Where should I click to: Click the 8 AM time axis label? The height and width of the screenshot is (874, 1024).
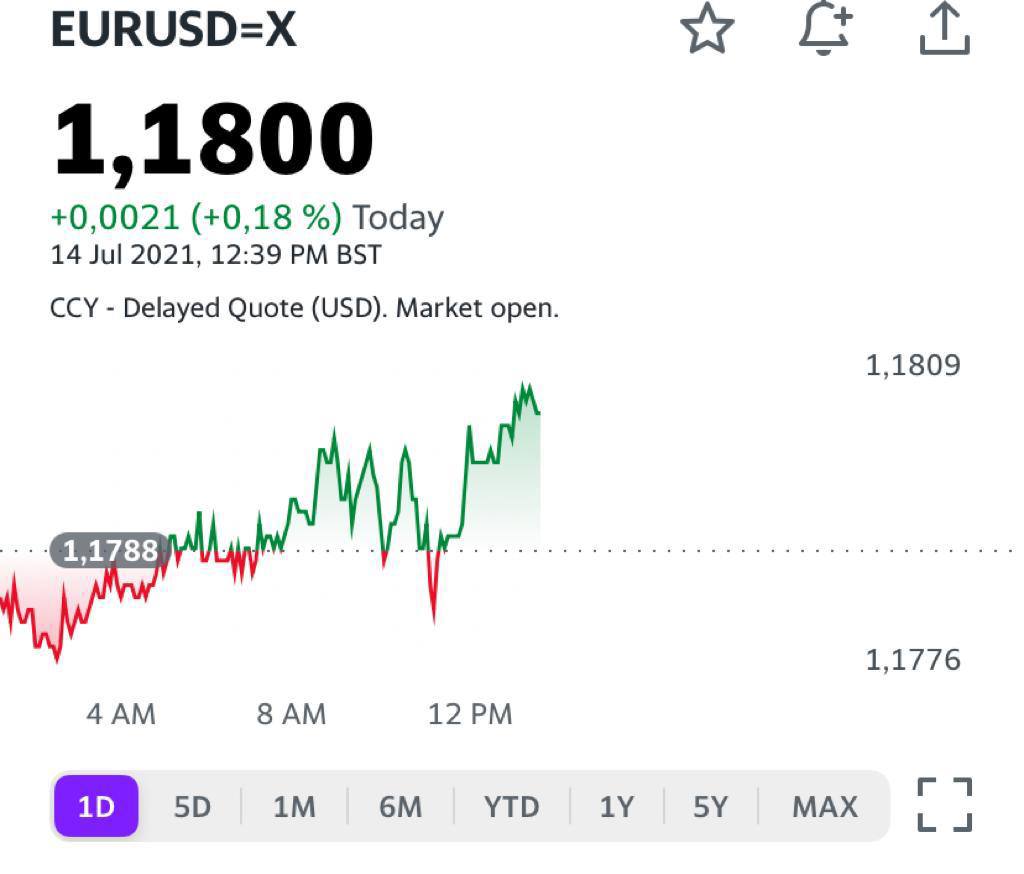291,714
